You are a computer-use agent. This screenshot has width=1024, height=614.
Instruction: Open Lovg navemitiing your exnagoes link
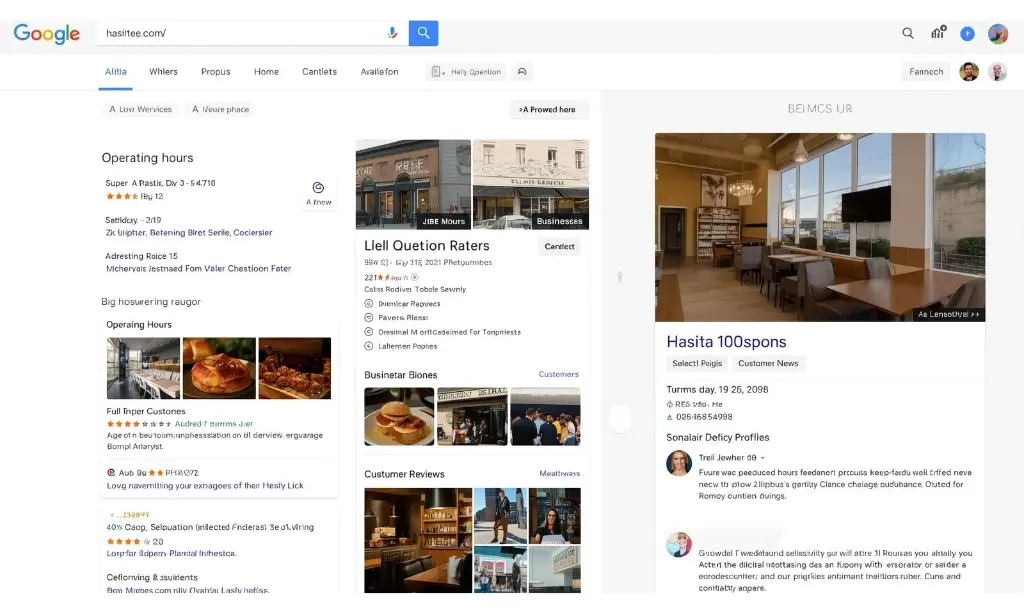(x=205, y=485)
